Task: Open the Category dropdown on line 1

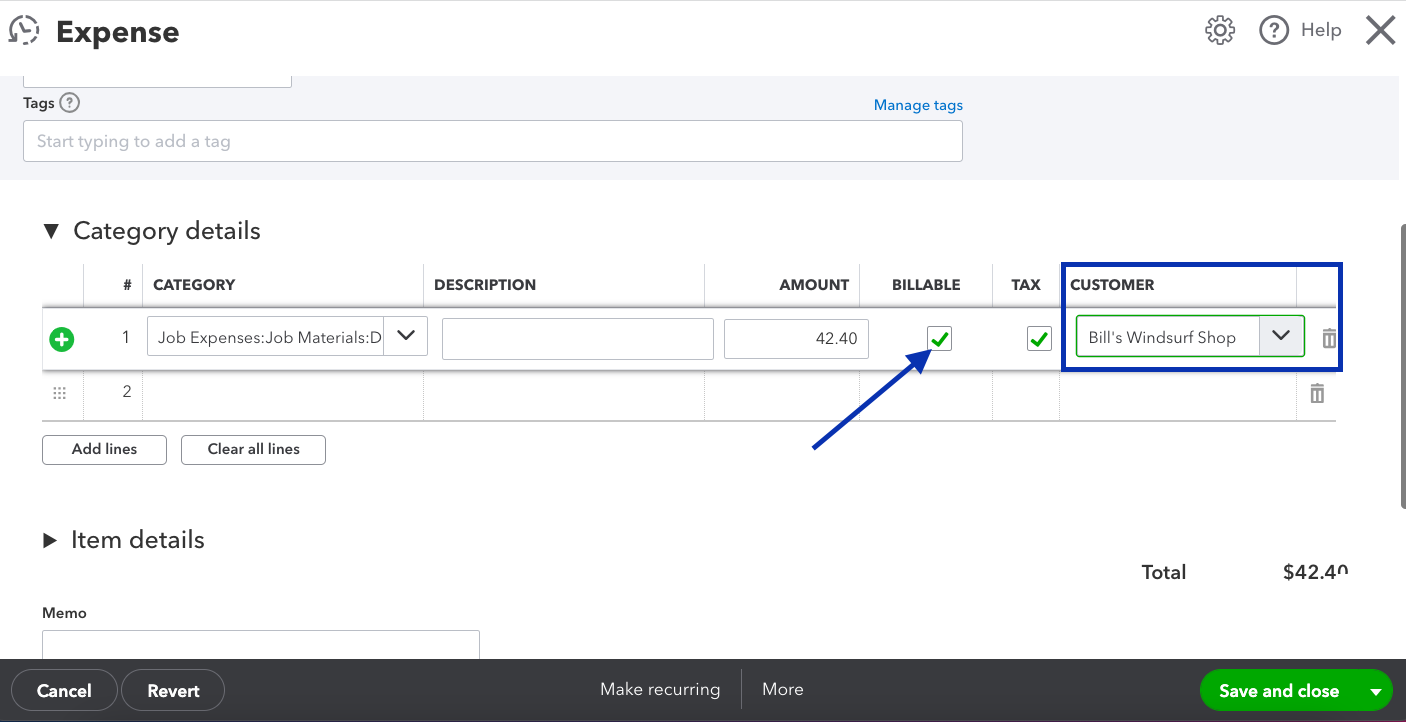Action: (406, 337)
